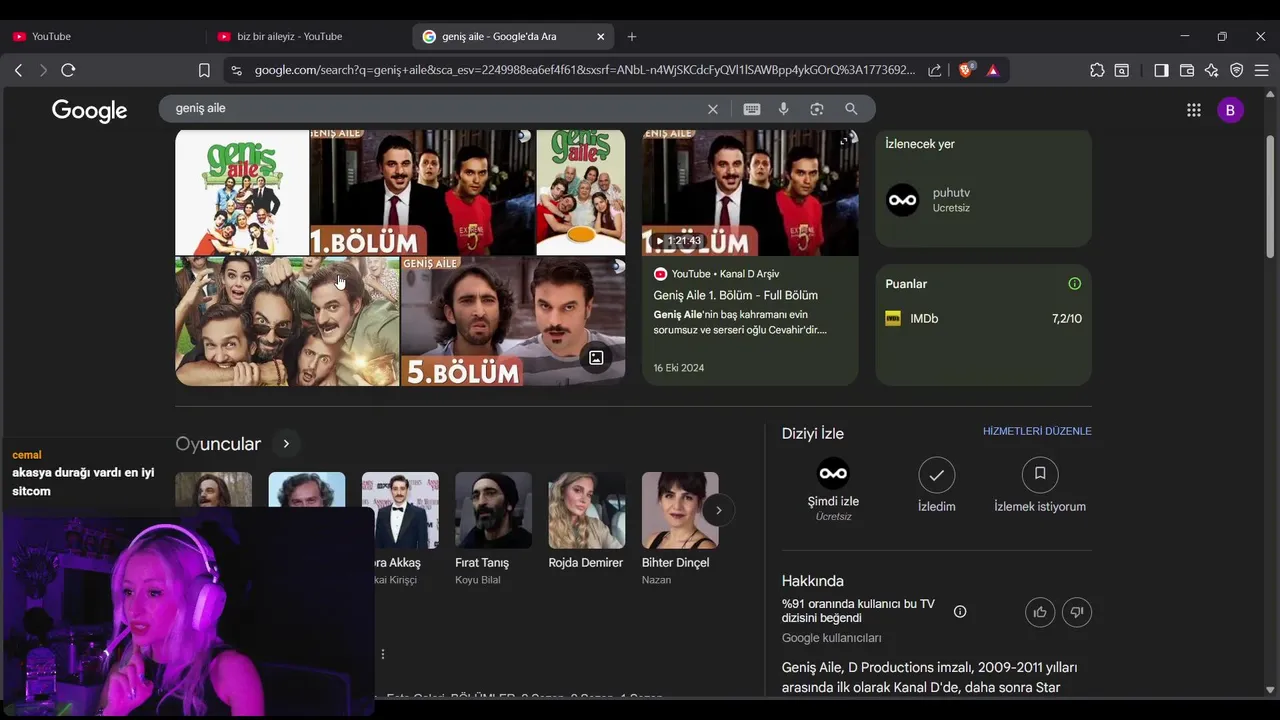Click the 16 Eki 2024 date text

click(679, 368)
